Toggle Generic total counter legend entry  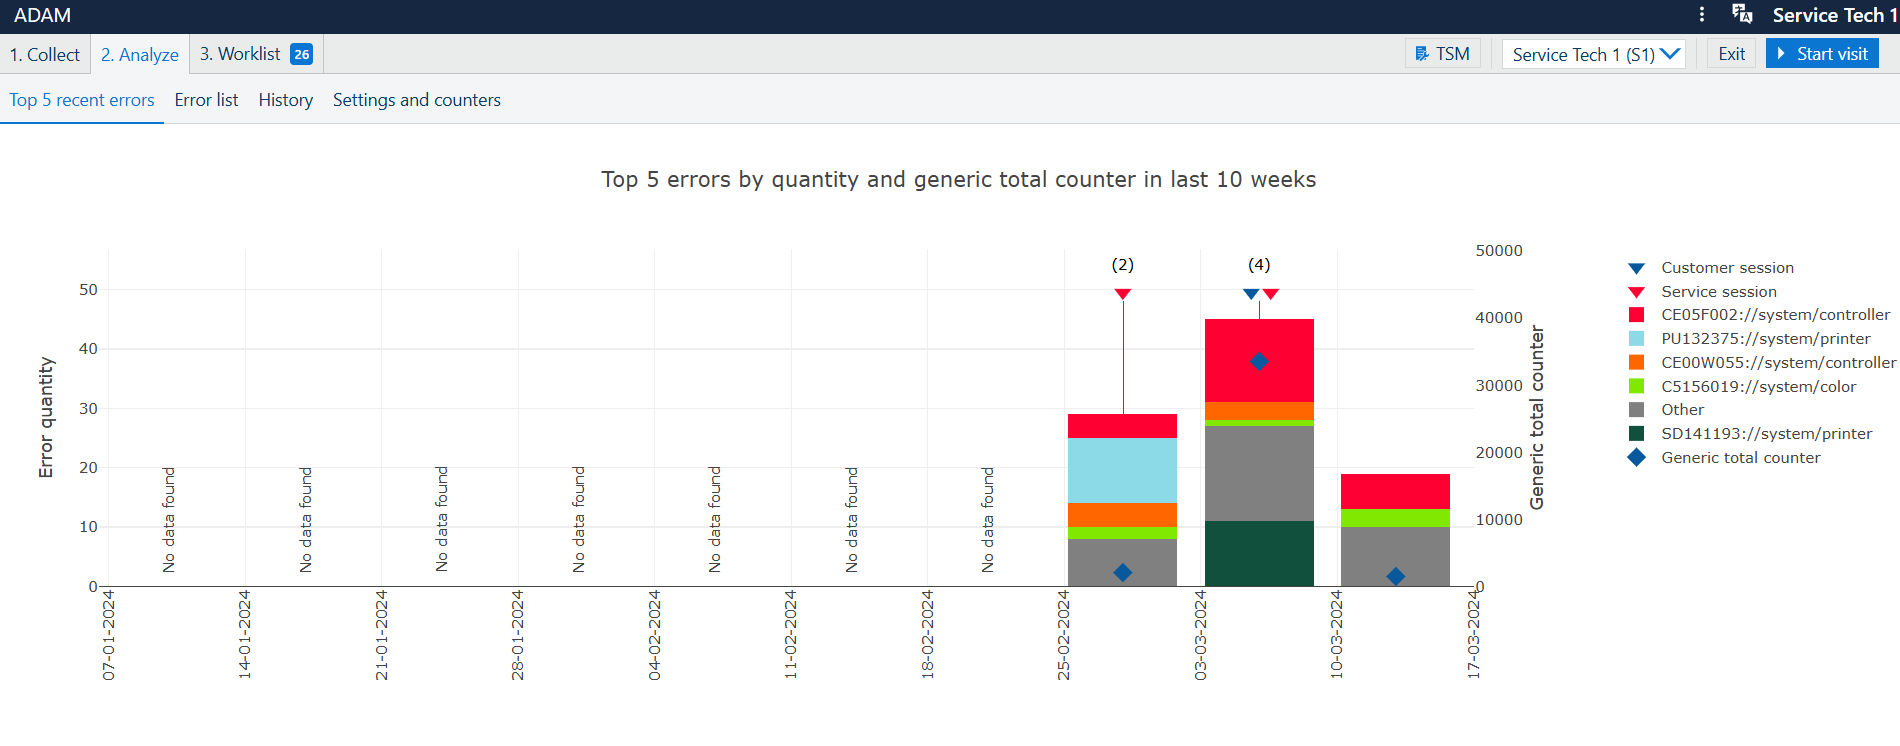pyautogui.click(x=1740, y=458)
